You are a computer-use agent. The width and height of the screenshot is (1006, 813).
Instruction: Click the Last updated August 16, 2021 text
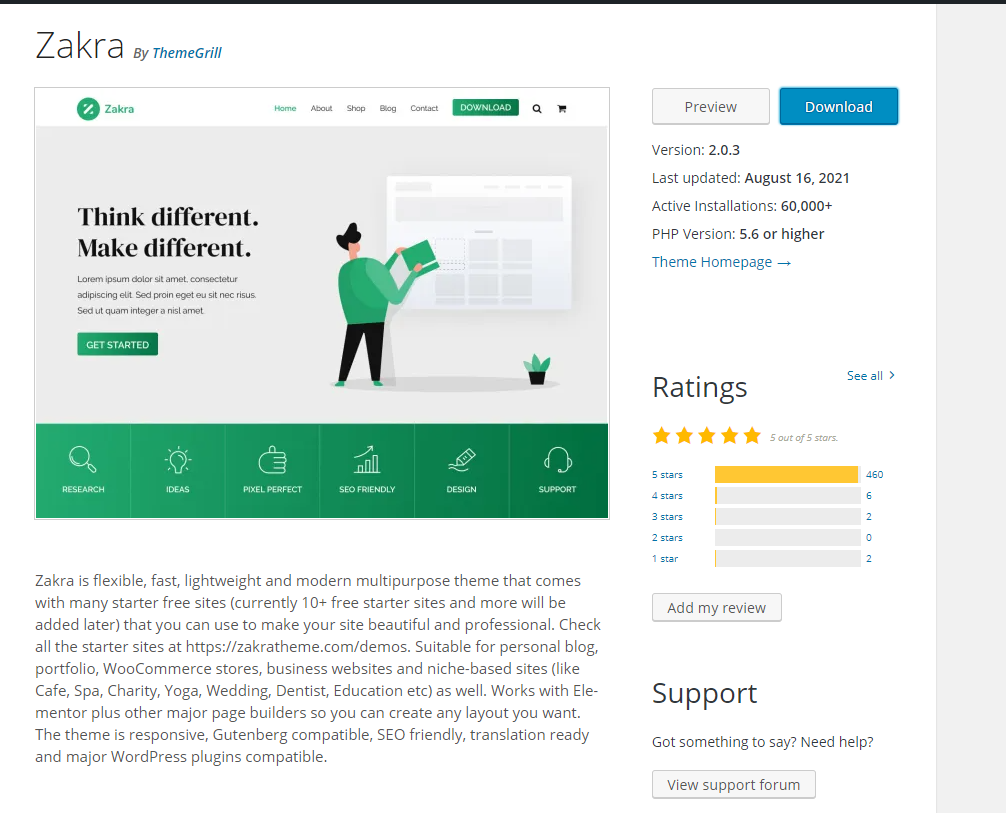(751, 178)
